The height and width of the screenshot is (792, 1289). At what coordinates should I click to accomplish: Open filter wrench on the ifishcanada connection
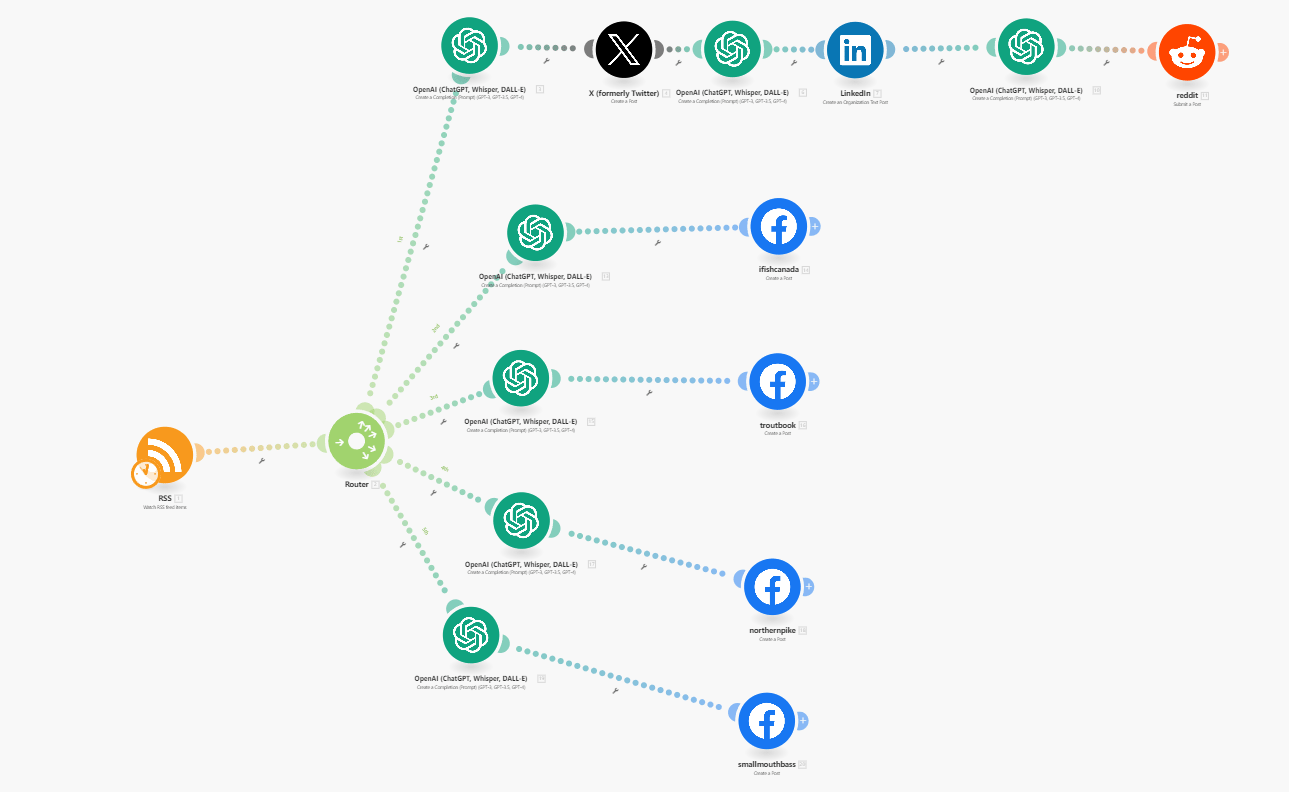click(658, 242)
